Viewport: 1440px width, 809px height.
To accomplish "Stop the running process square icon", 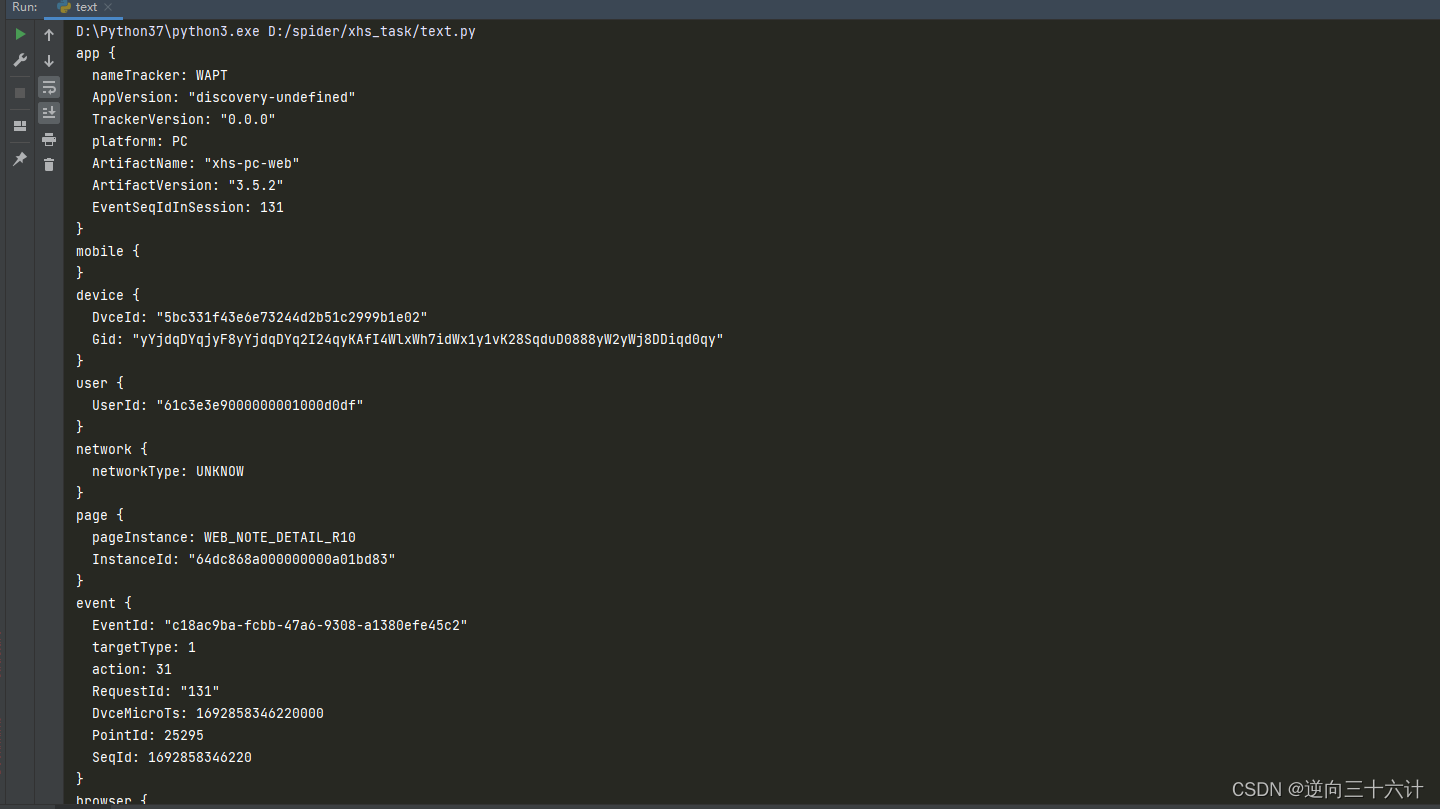I will 20,93.
